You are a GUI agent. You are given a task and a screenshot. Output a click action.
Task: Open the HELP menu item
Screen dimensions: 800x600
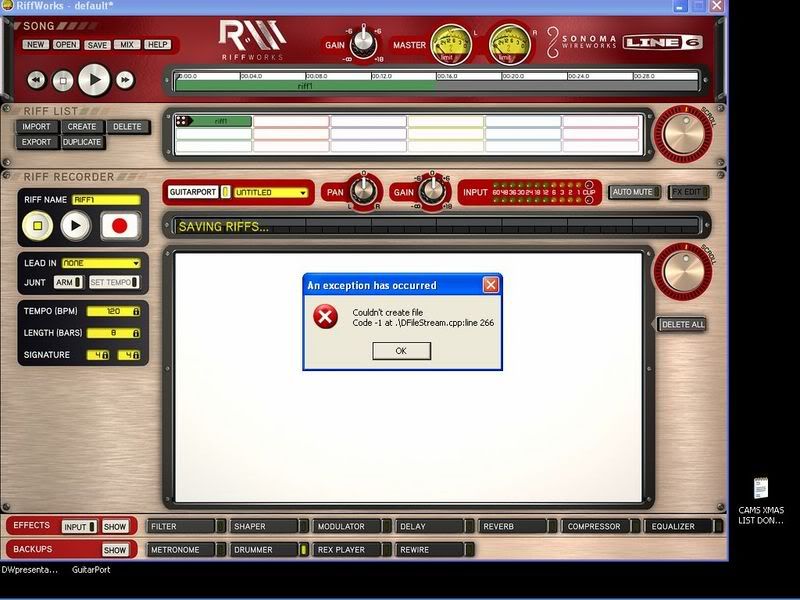[x=157, y=45]
